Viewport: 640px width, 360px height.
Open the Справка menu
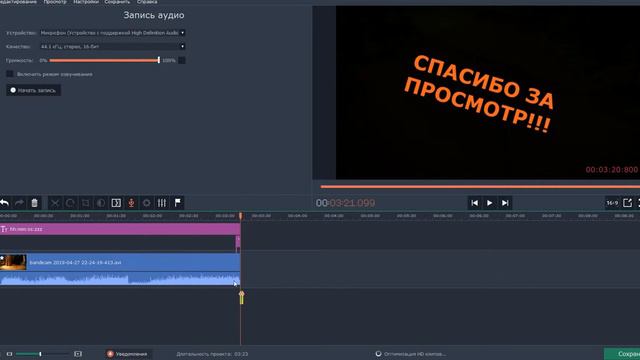coord(147,2)
